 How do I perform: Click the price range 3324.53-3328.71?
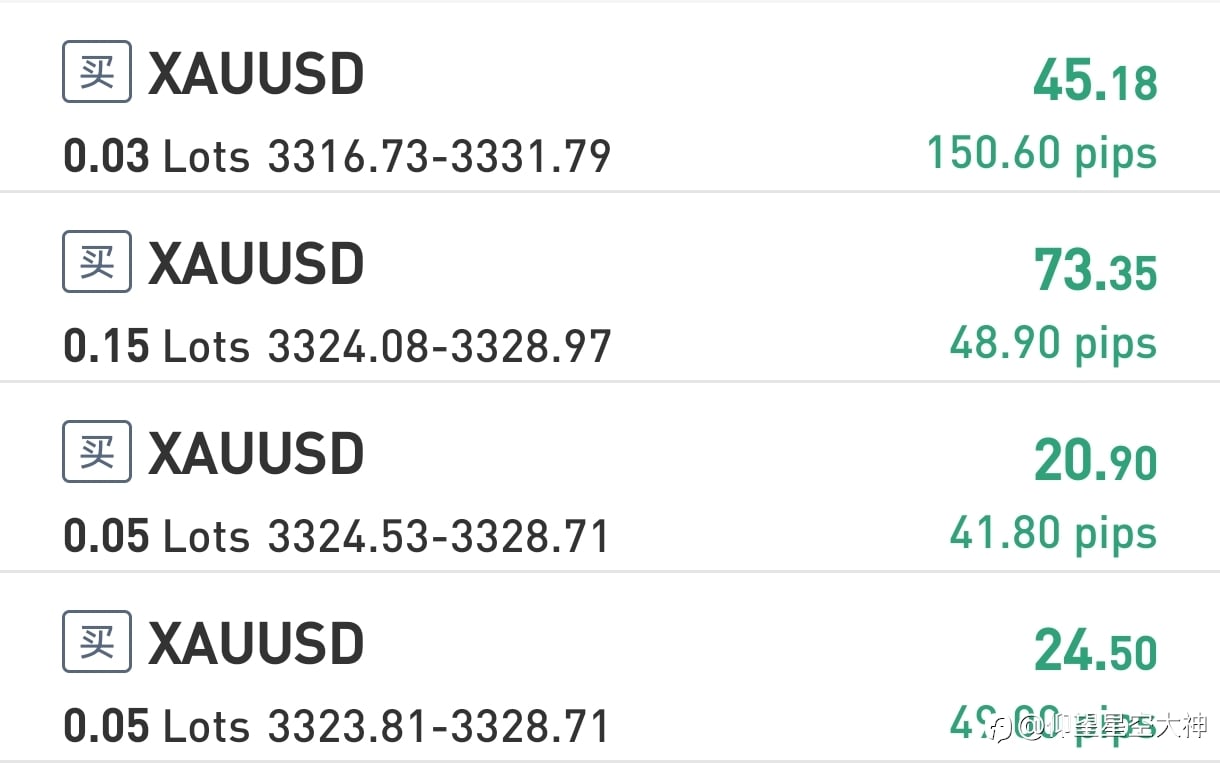click(439, 537)
